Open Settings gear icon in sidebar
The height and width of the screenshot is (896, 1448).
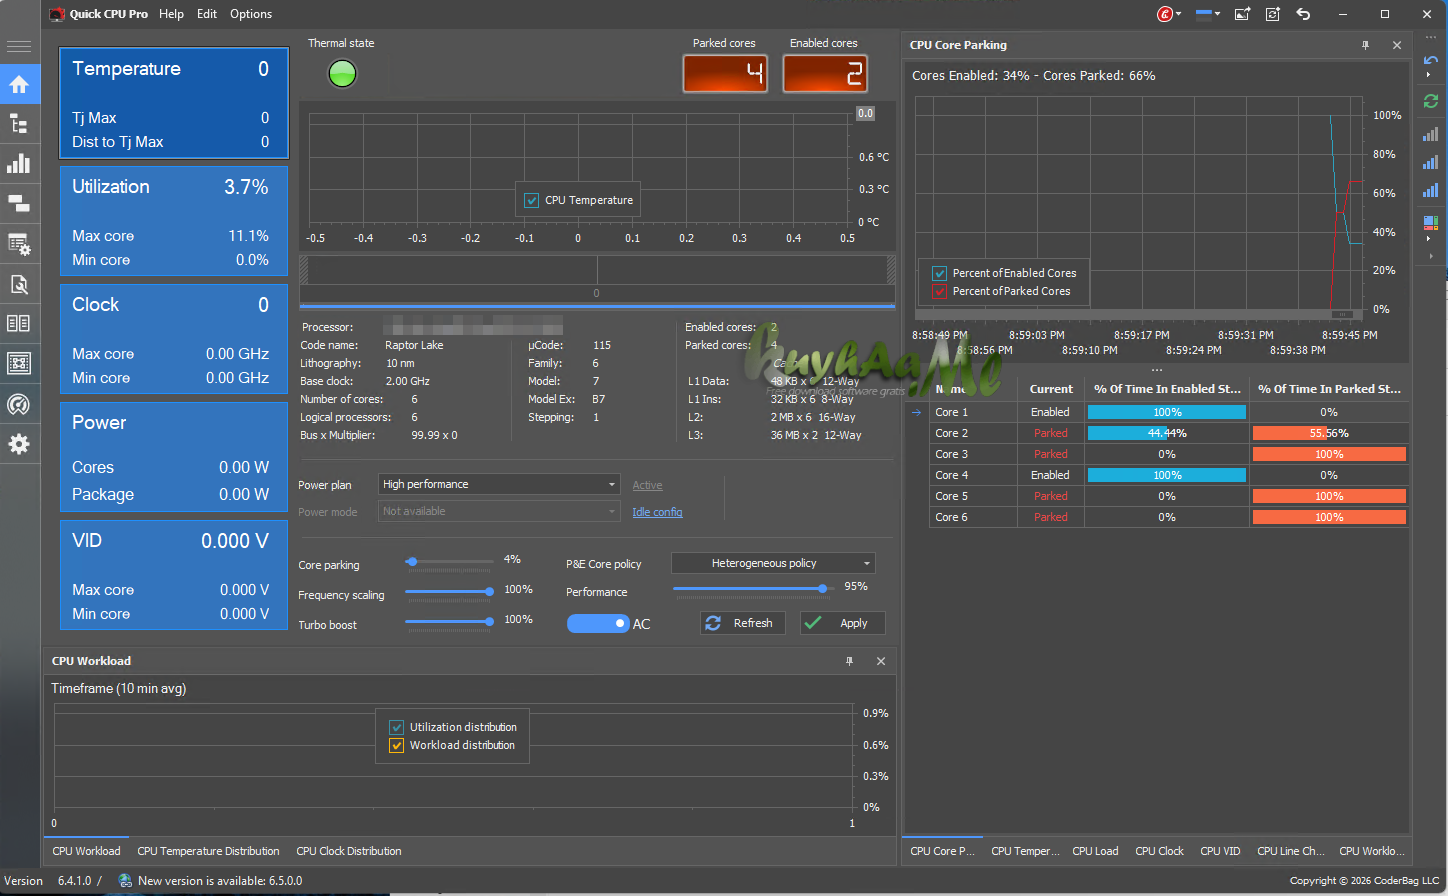click(x=19, y=444)
